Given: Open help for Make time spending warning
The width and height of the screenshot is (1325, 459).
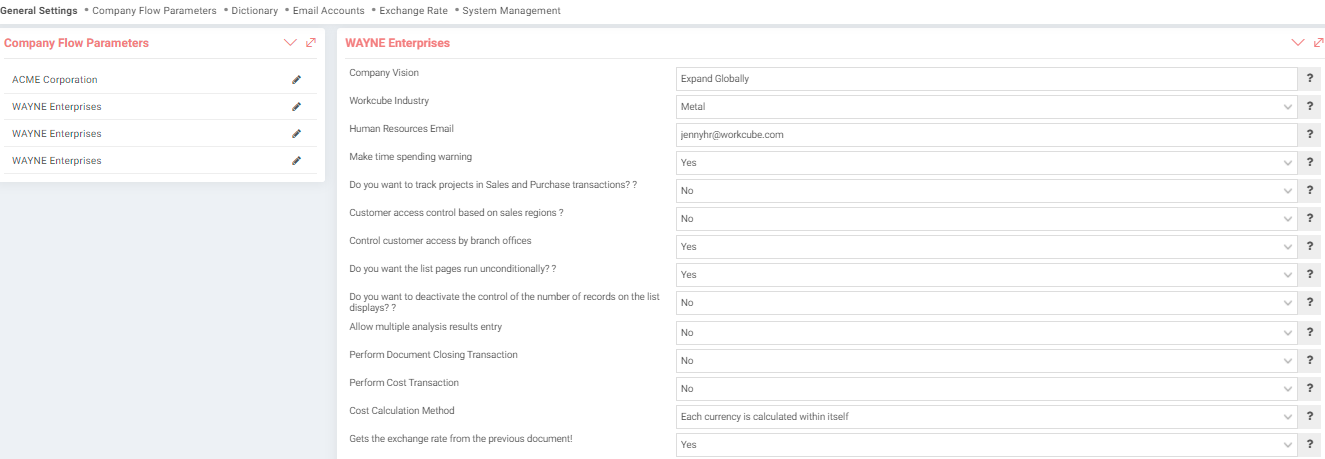Looking at the screenshot, I should pyautogui.click(x=1310, y=163).
